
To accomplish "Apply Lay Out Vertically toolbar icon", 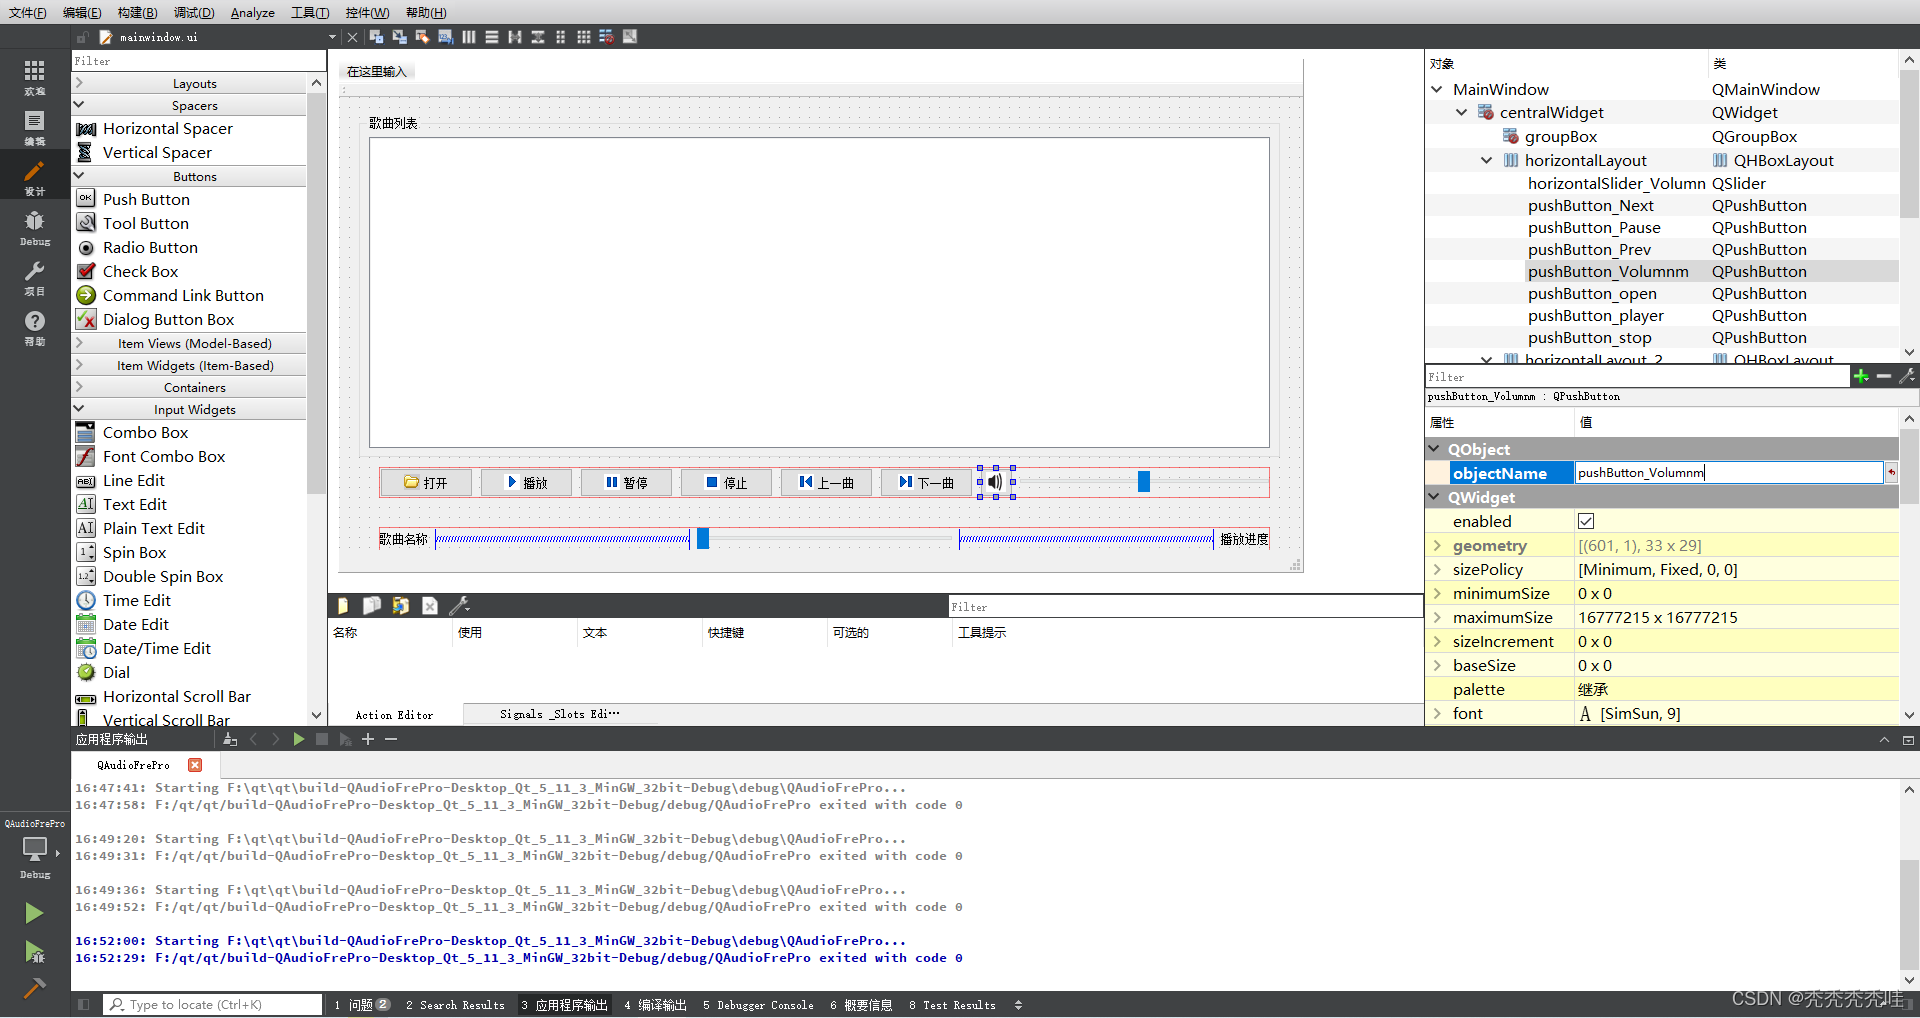I will click(491, 37).
